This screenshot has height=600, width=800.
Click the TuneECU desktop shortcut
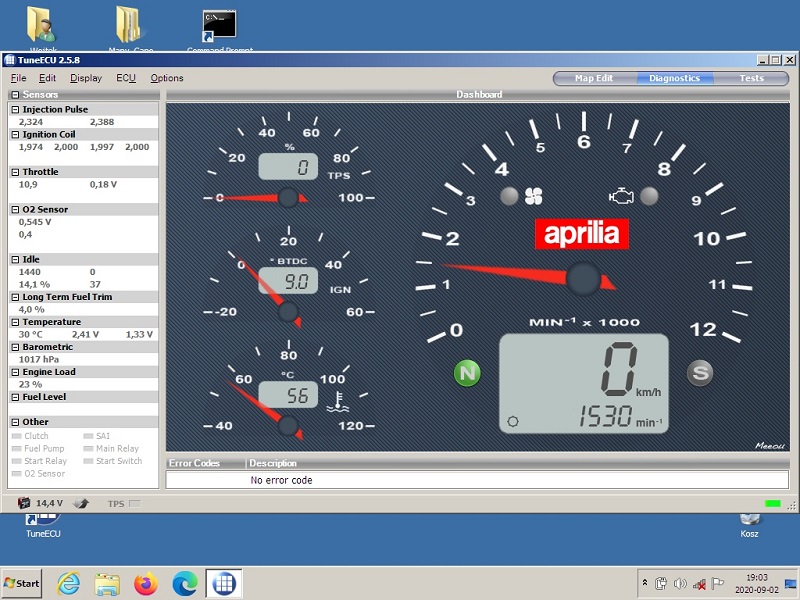click(x=43, y=527)
